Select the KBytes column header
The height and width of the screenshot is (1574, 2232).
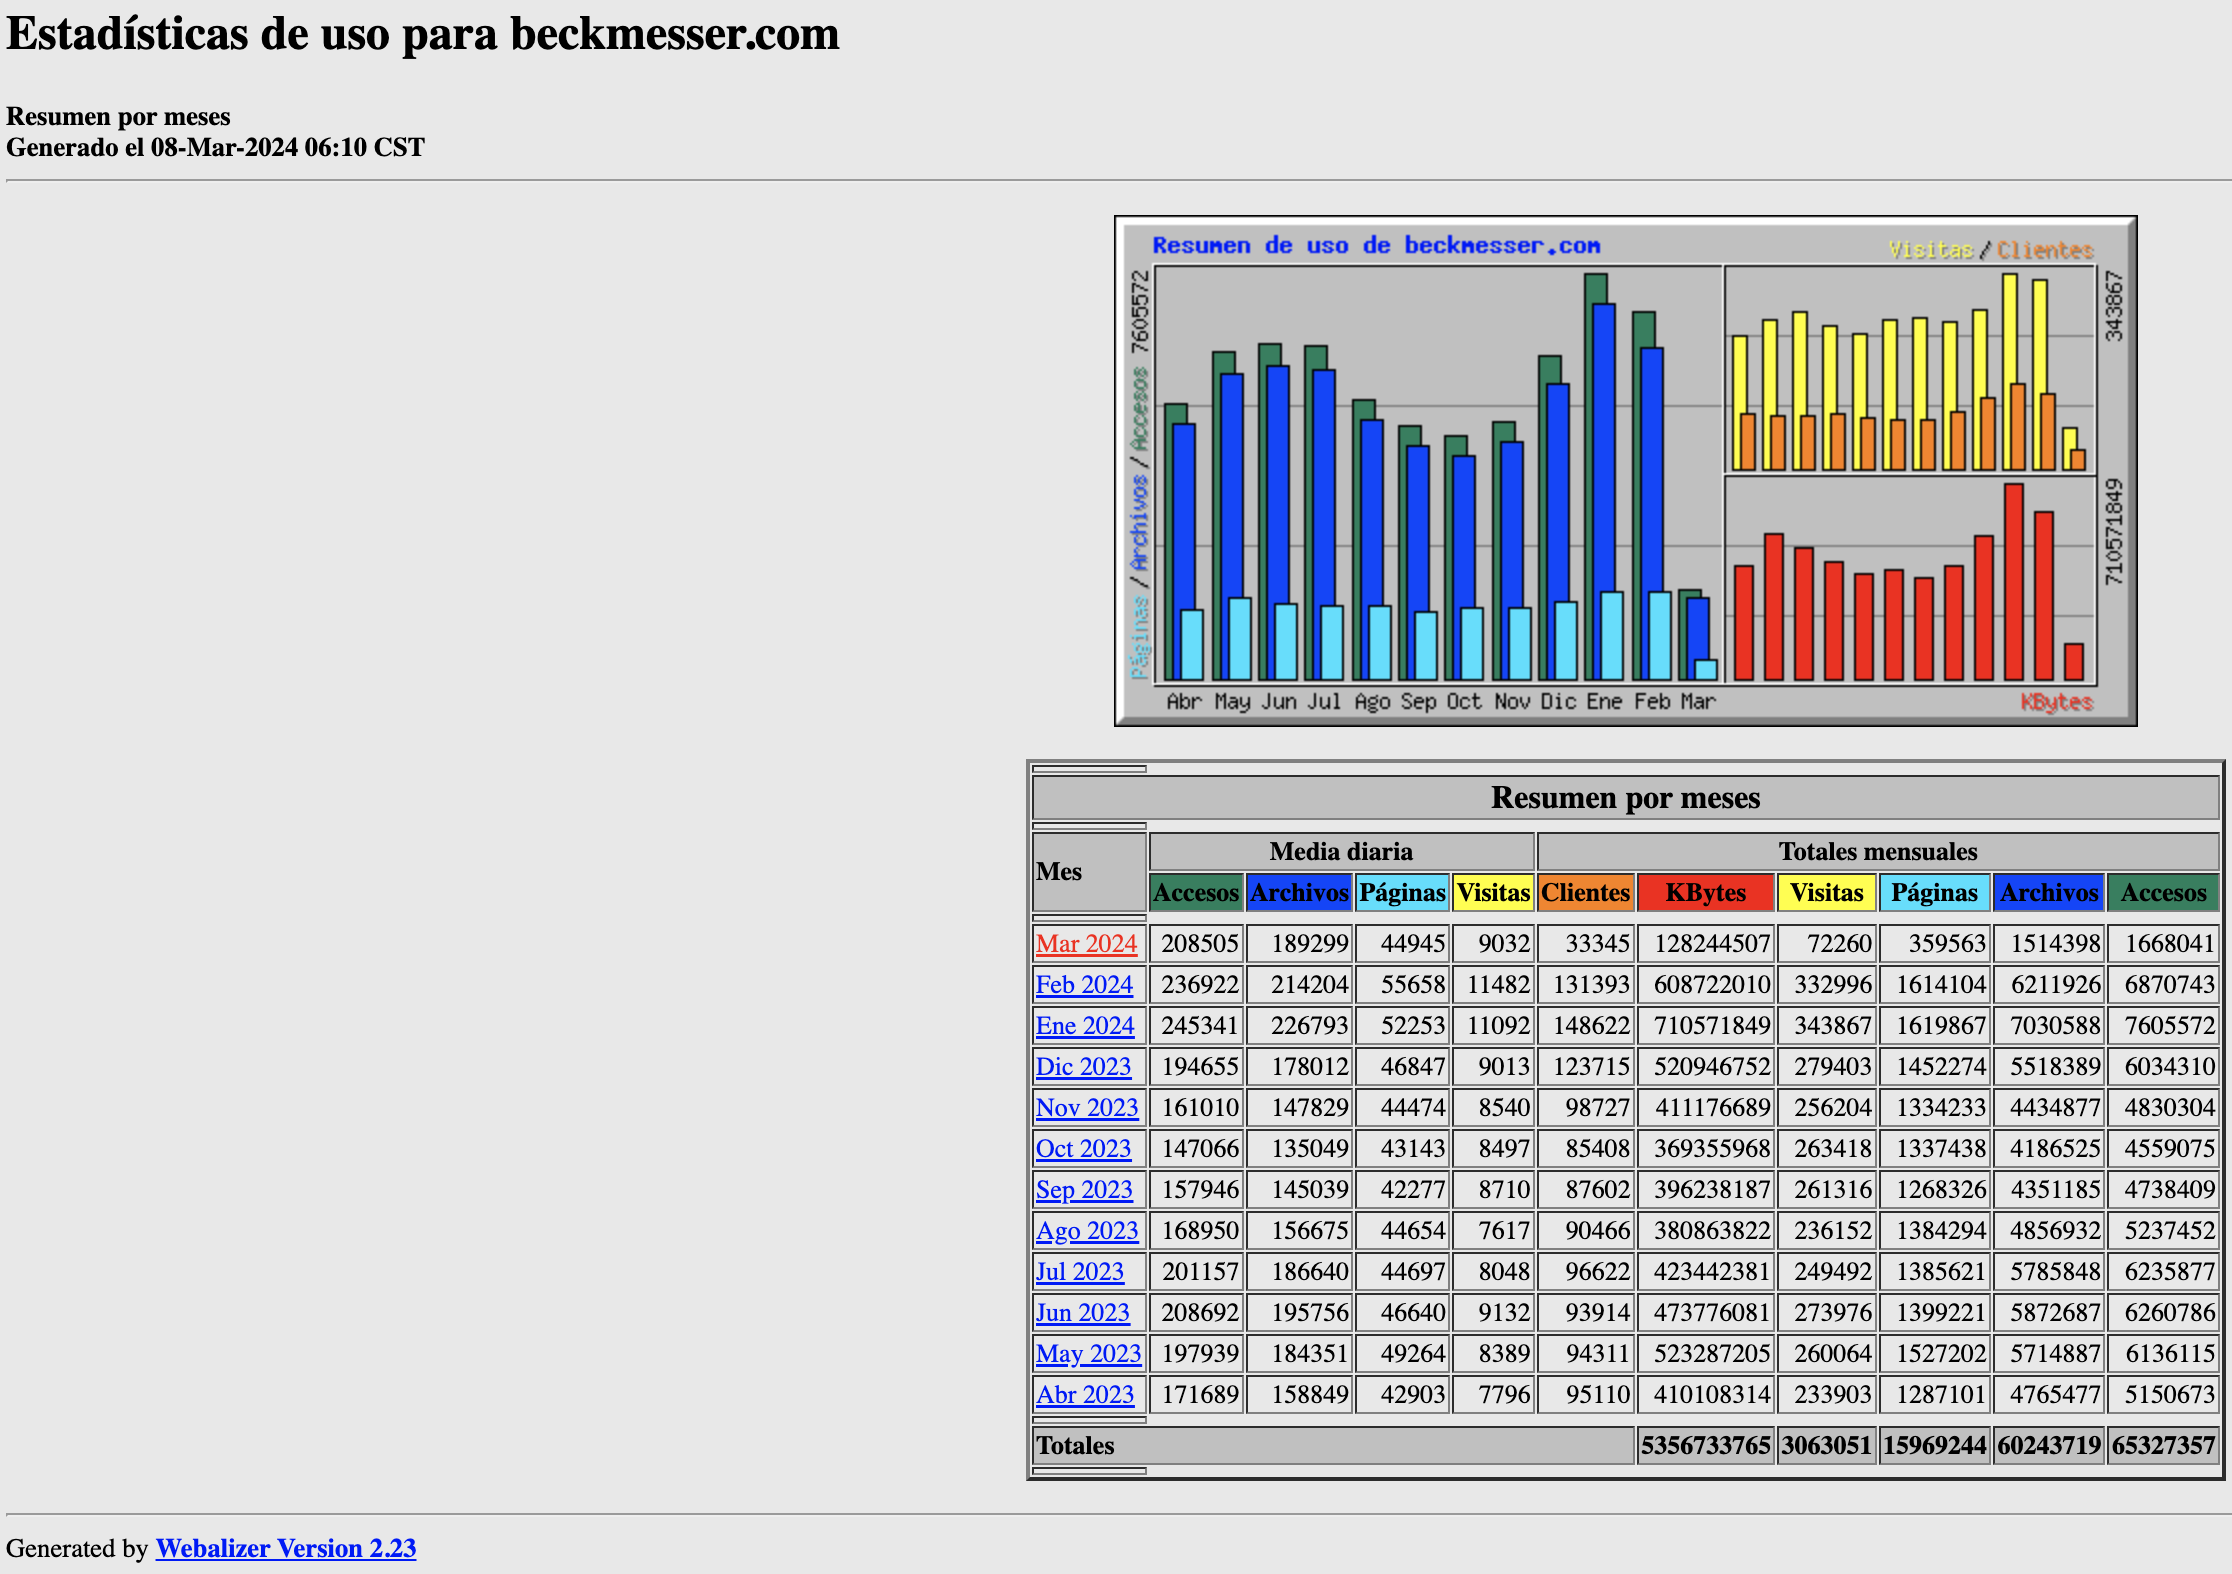[x=1706, y=893]
